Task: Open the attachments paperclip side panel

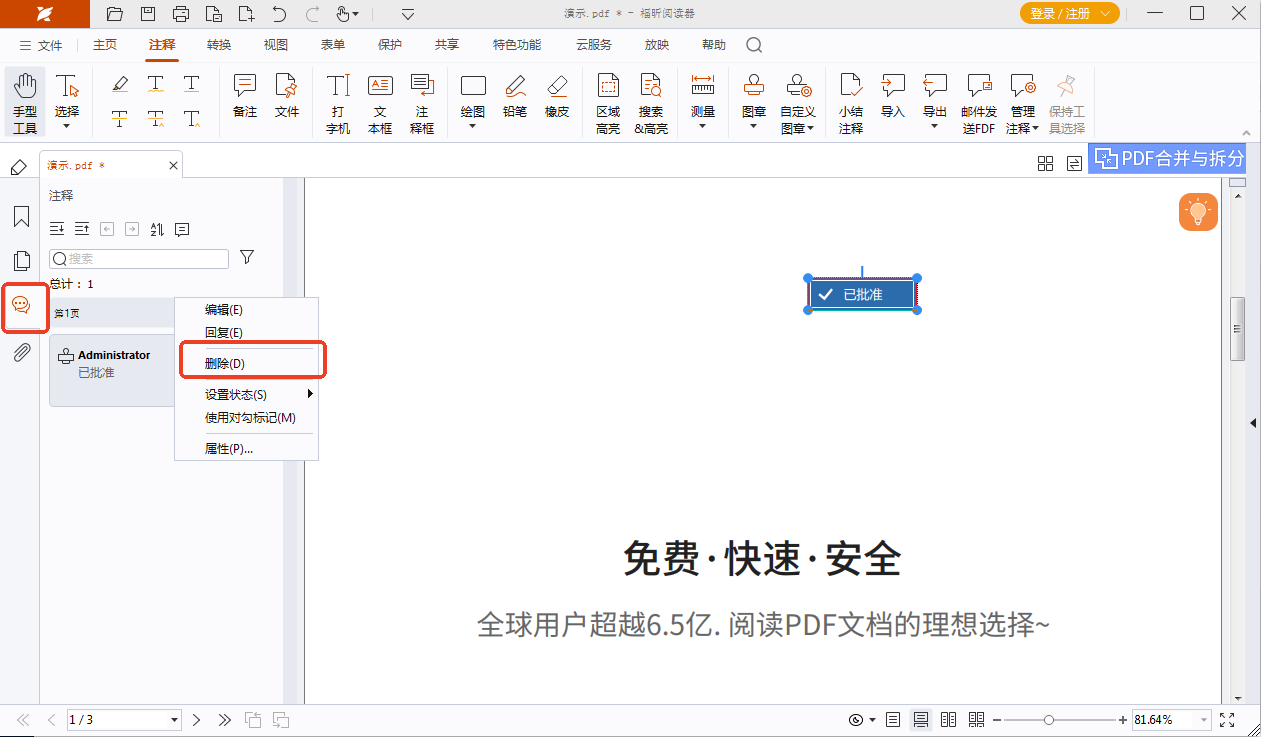Action: coord(21,352)
